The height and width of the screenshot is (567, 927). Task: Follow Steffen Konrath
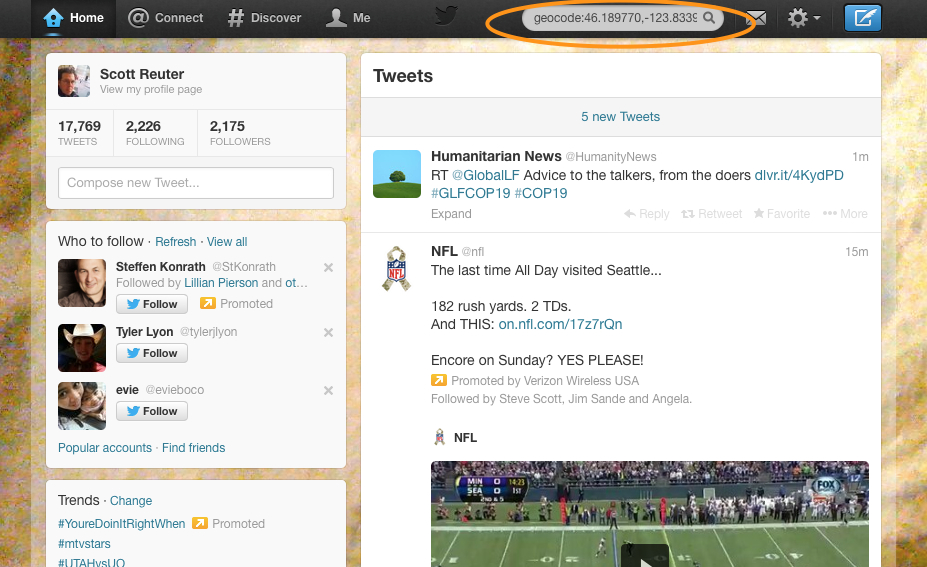point(152,304)
